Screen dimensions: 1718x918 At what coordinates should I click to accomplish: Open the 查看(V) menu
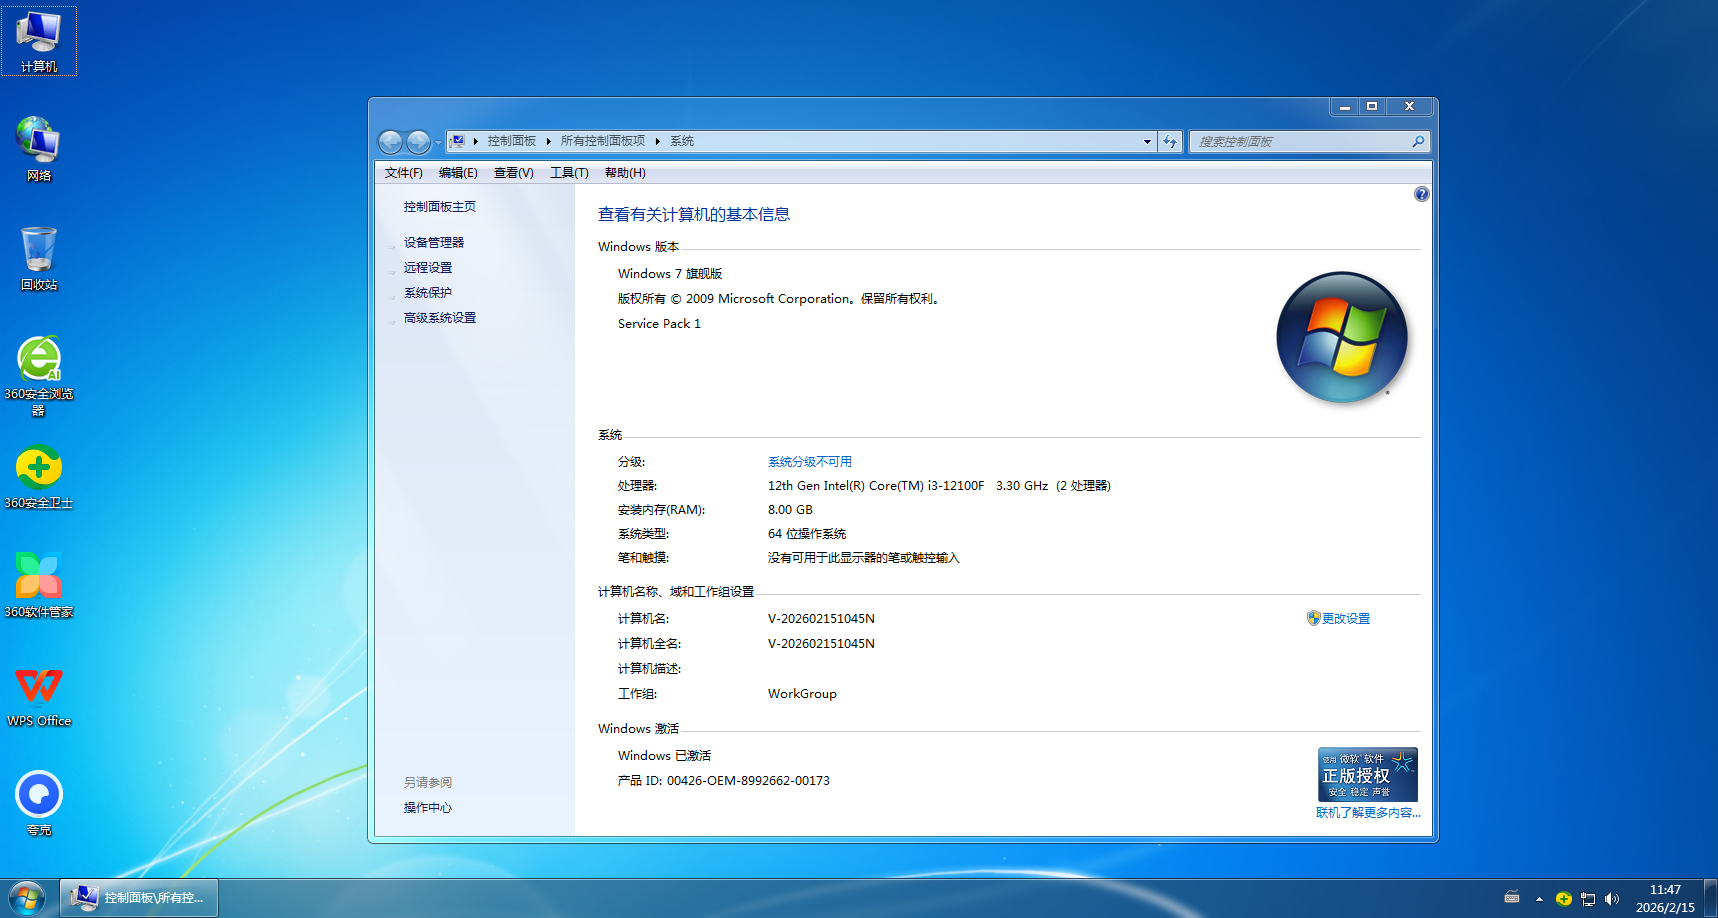click(512, 172)
